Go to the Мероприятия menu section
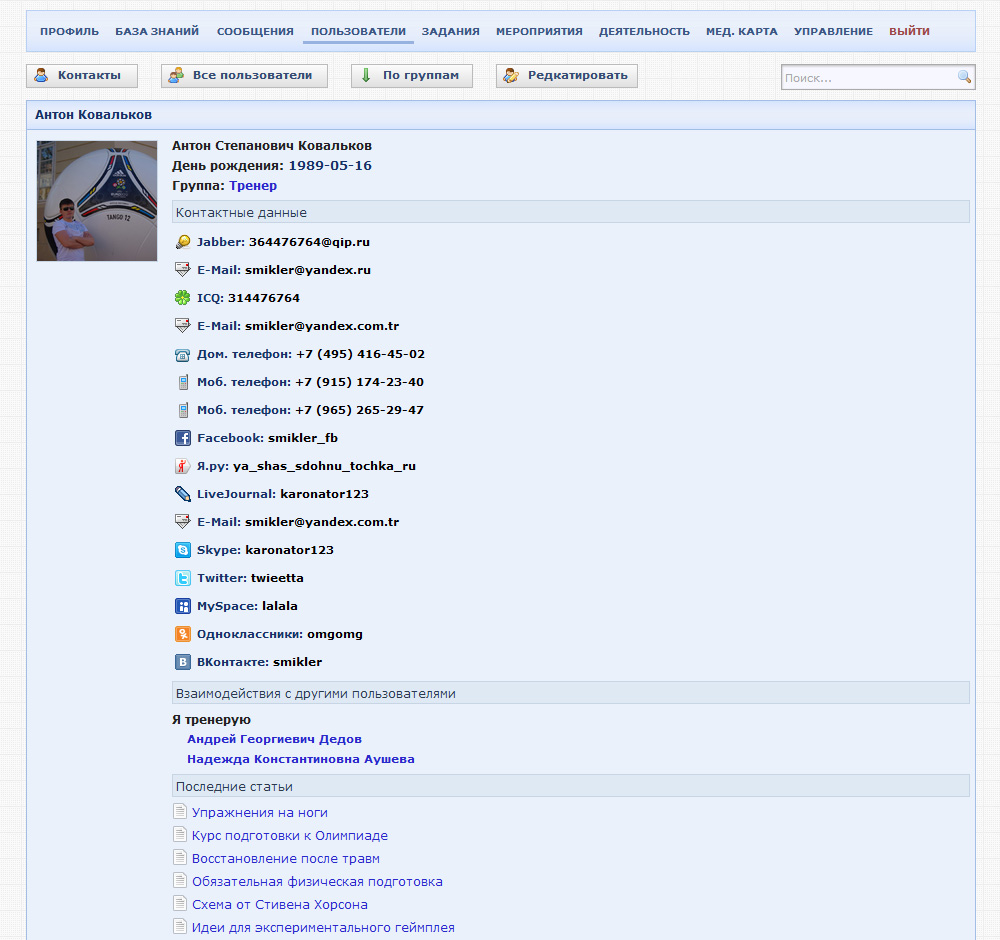The image size is (1000, 940). (539, 32)
